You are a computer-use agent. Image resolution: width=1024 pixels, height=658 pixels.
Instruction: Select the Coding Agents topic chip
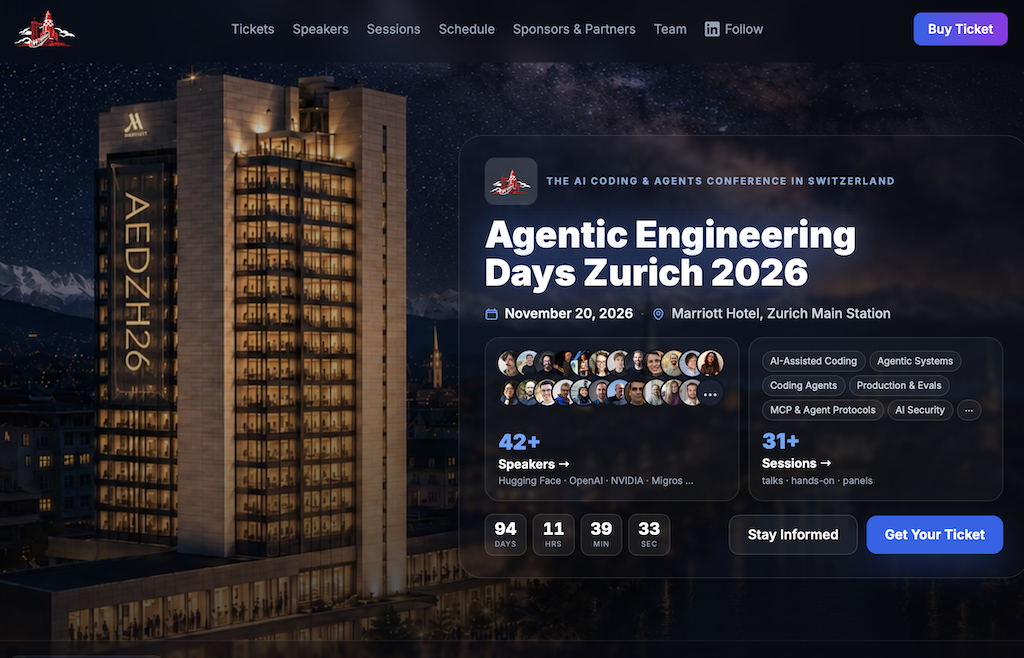(803, 386)
